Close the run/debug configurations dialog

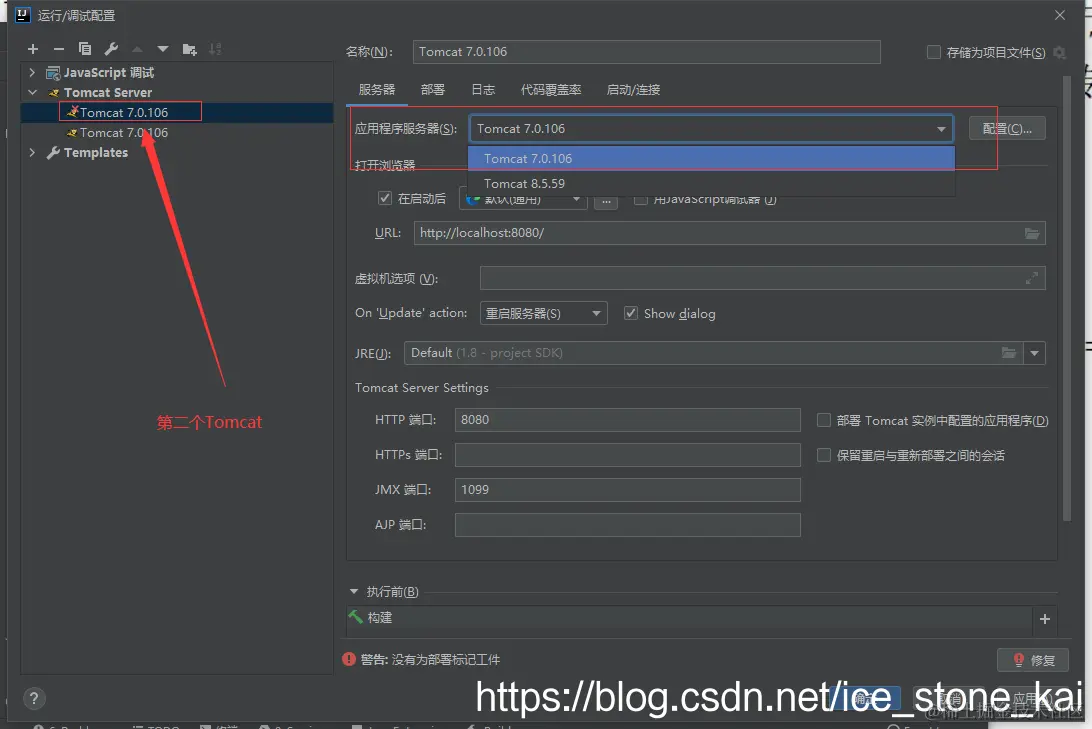tap(1059, 15)
